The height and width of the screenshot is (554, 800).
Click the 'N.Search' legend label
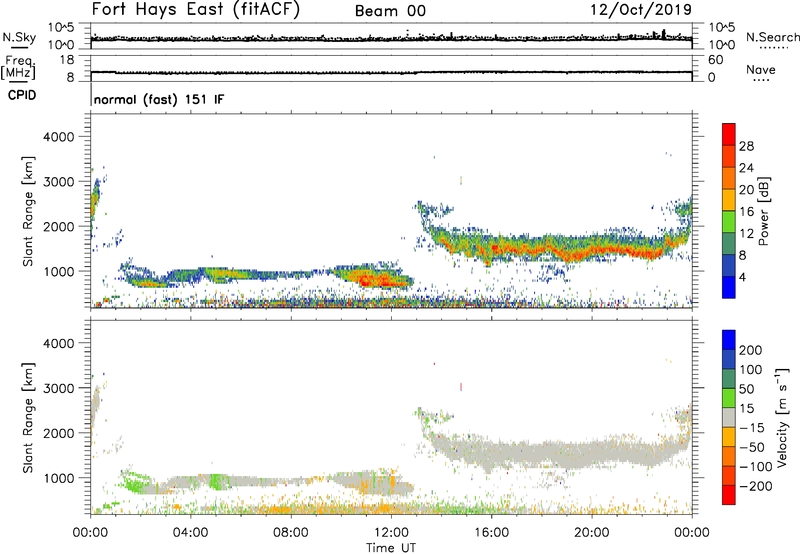[x=772, y=37]
